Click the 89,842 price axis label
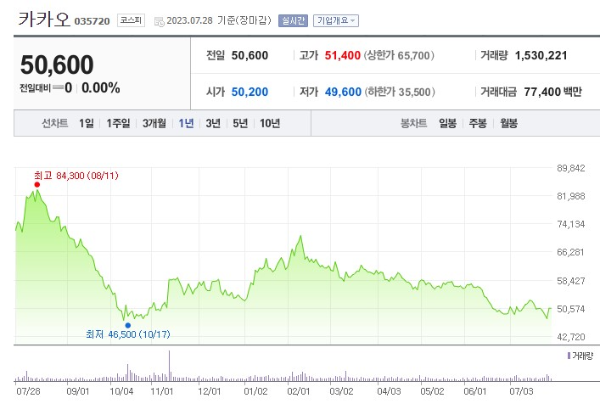Image resolution: width=600 pixels, height=406 pixels. coord(571,168)
